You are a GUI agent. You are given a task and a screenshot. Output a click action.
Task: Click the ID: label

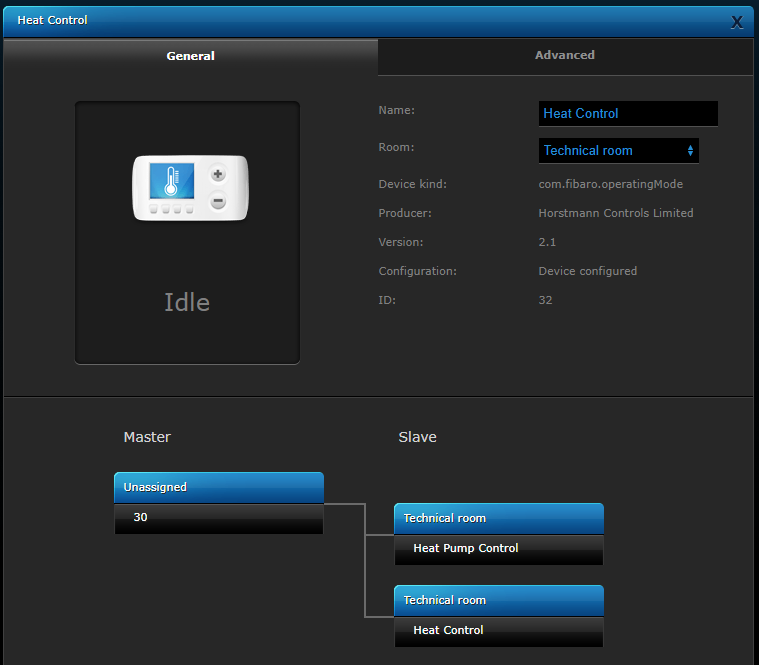pyautogui.click(x=387, y=300)
